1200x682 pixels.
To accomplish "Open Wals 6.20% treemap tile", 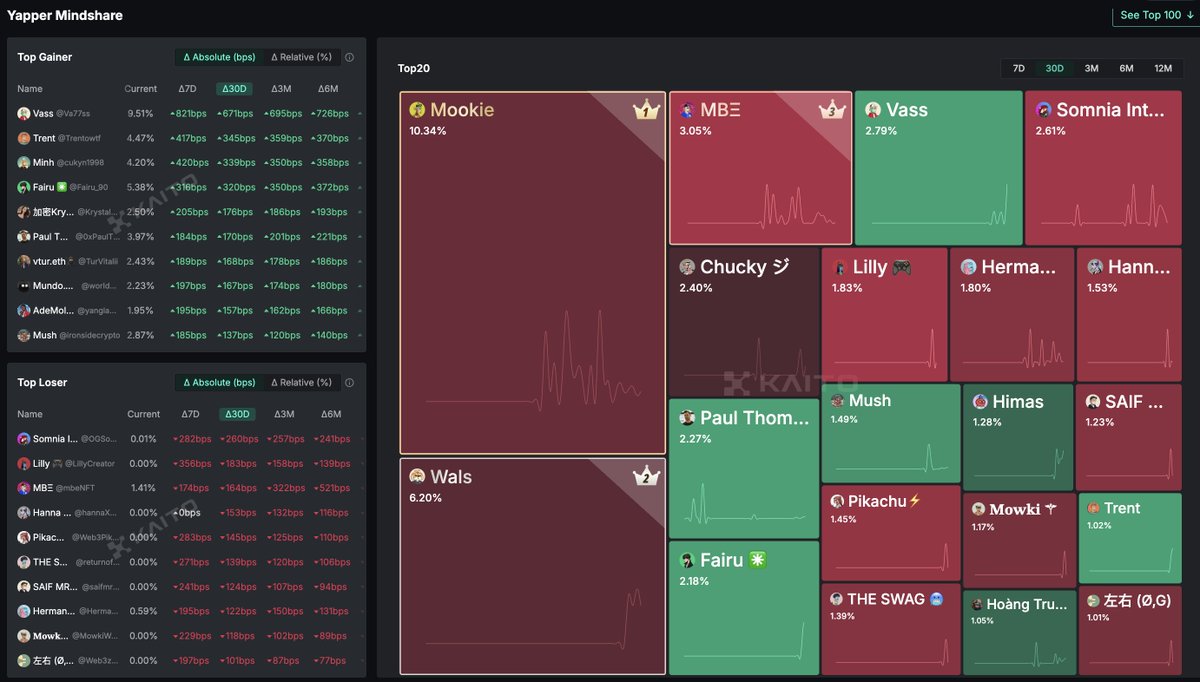I will 533,566.
